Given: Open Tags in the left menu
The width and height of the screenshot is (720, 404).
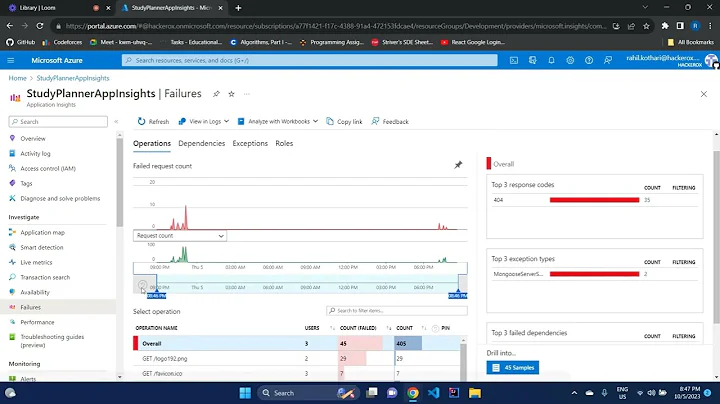Looking at the screenshot, I should (x=26, y=183).
